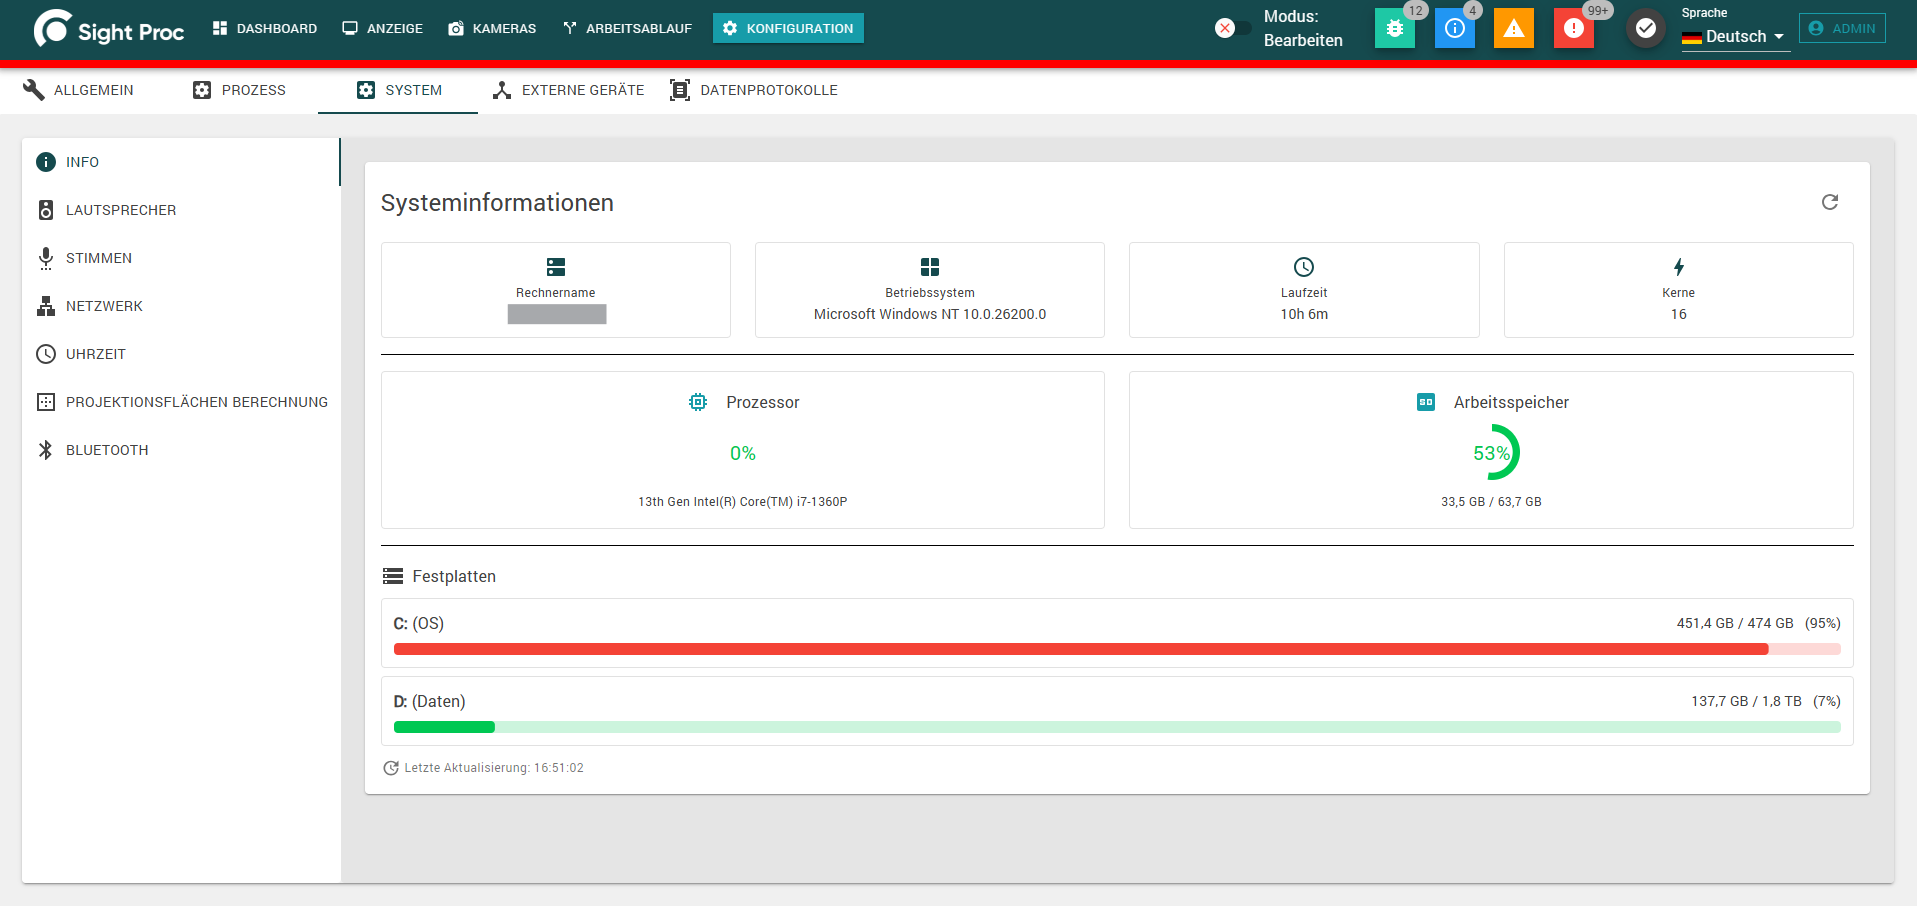This screenshot has width=1917, height=906.
Task: Open the DATENPROTOKOLLE tab
Action: pos(754,90)
